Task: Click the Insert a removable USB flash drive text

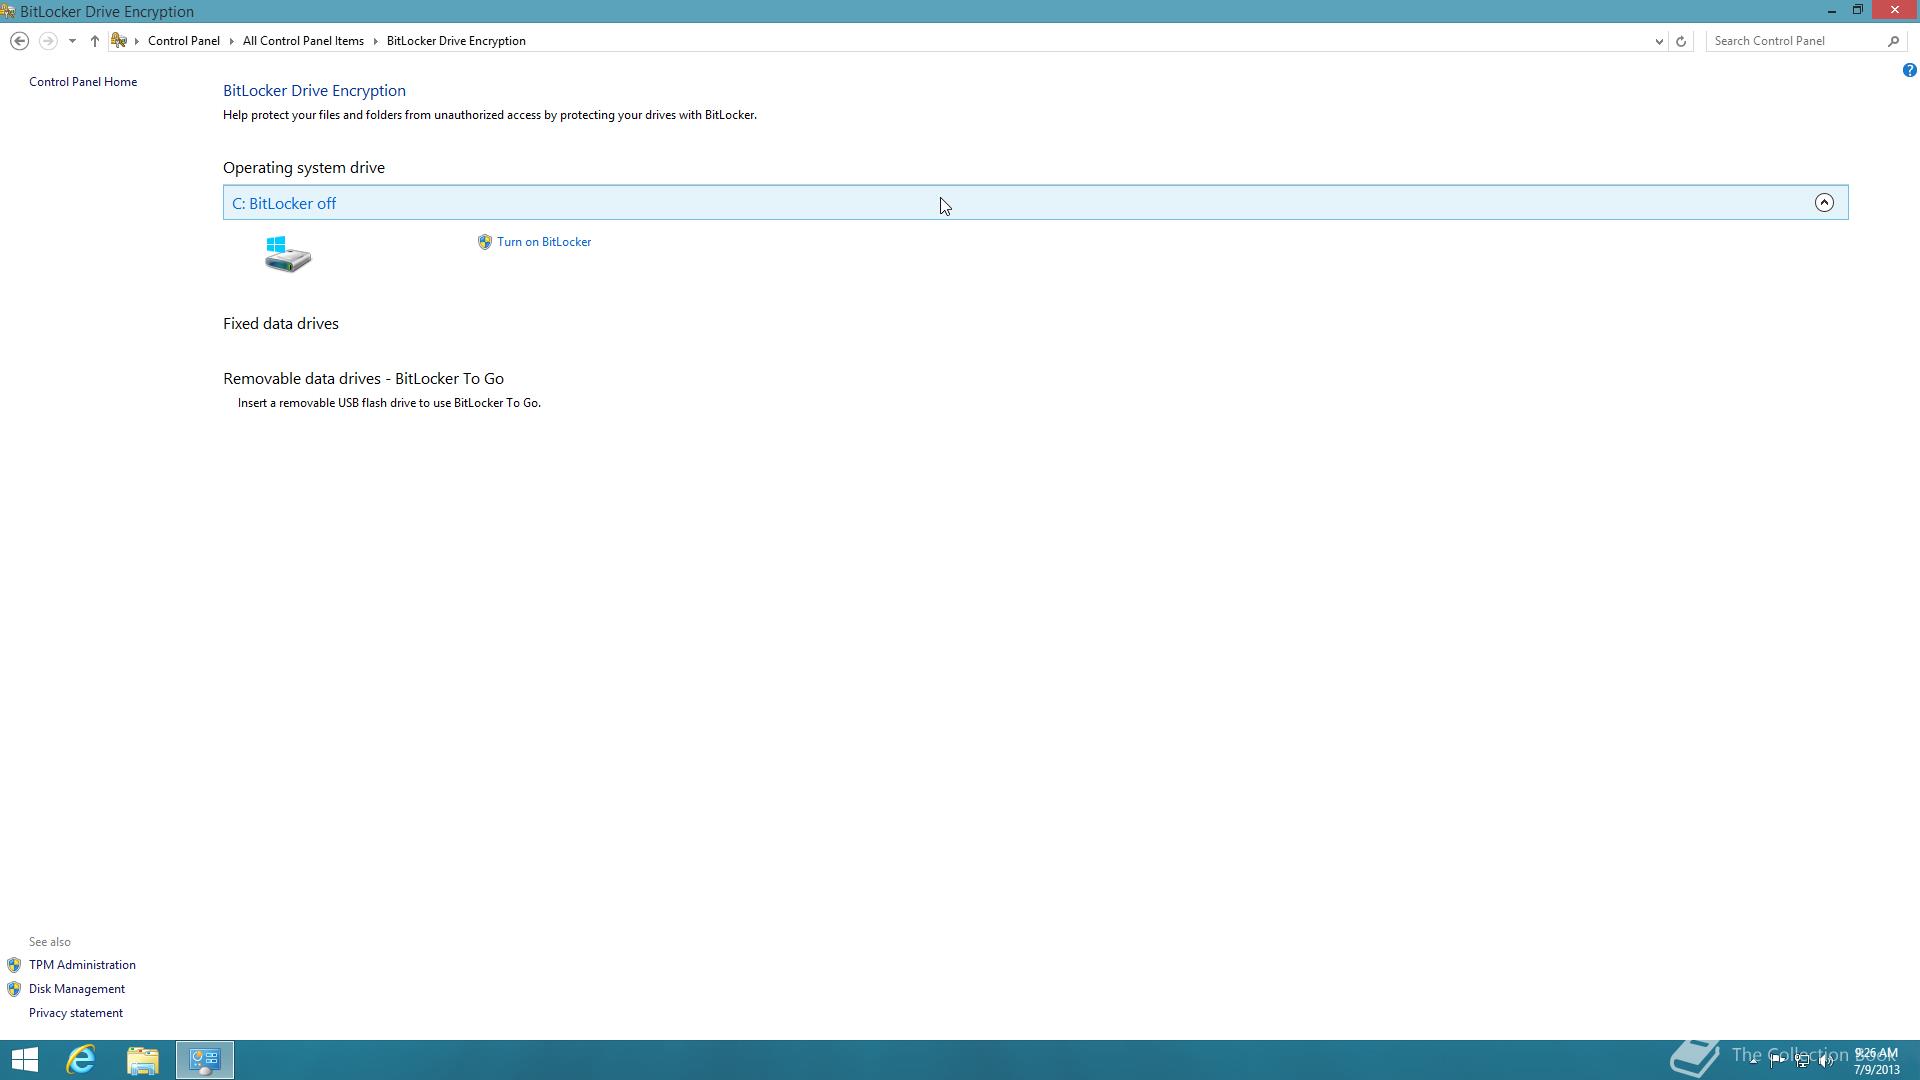Action: 389,403
